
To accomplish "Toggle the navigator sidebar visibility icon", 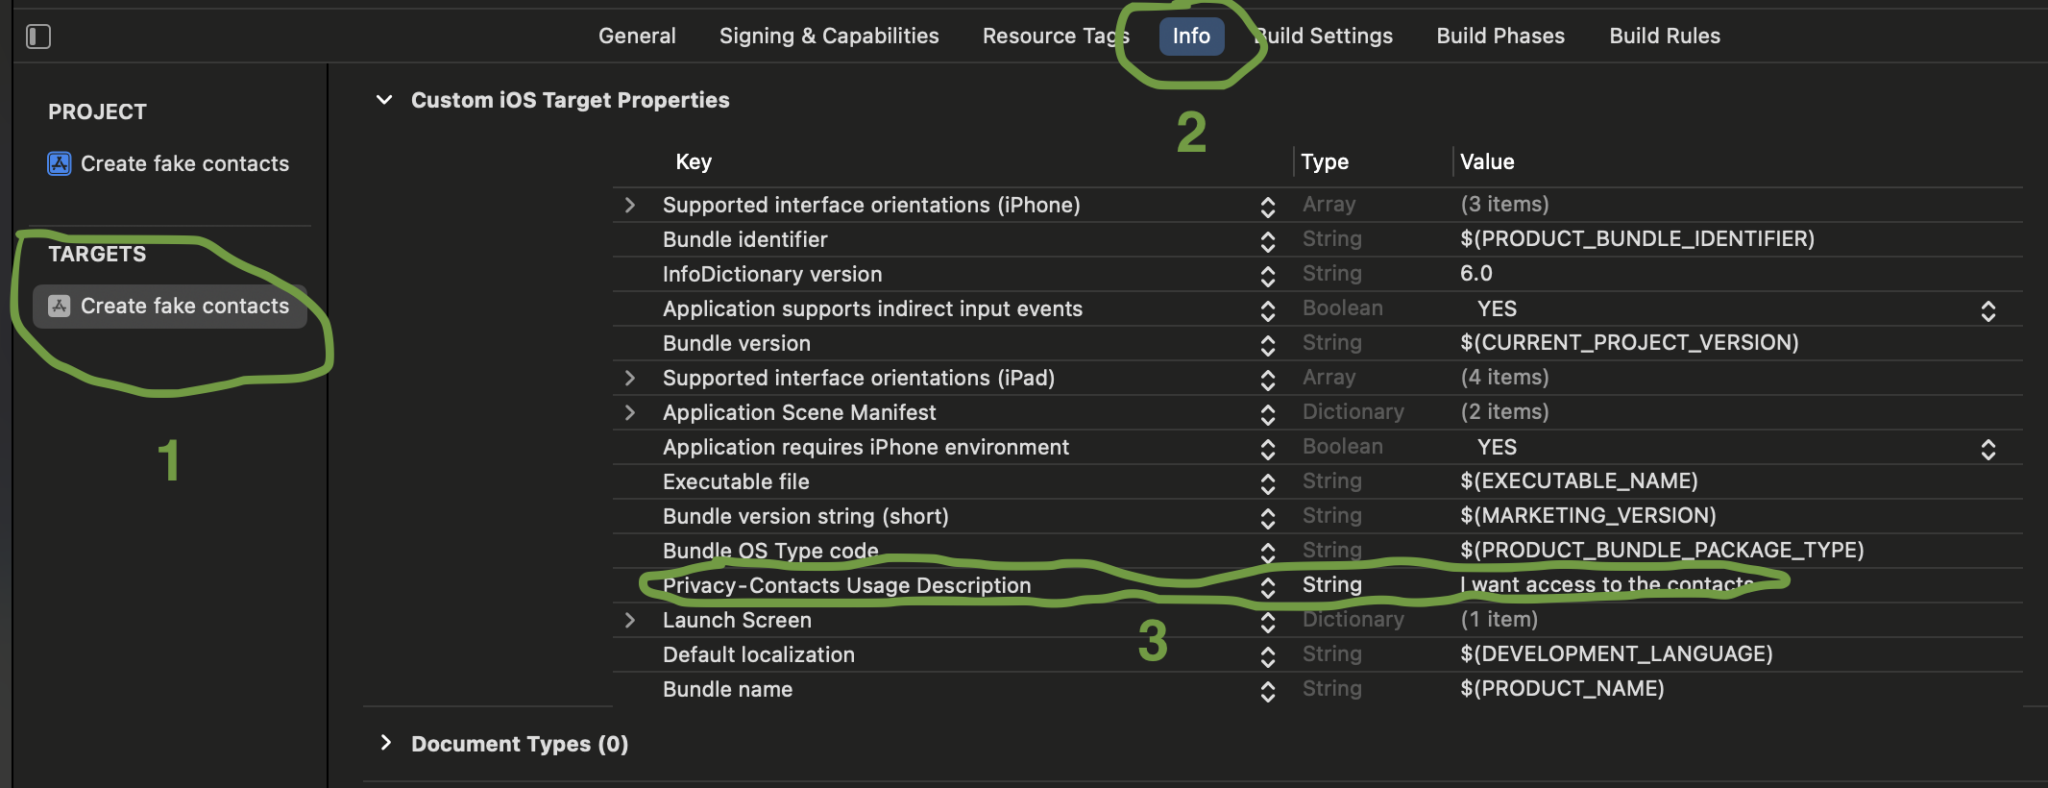I will [x=37, y=36].
